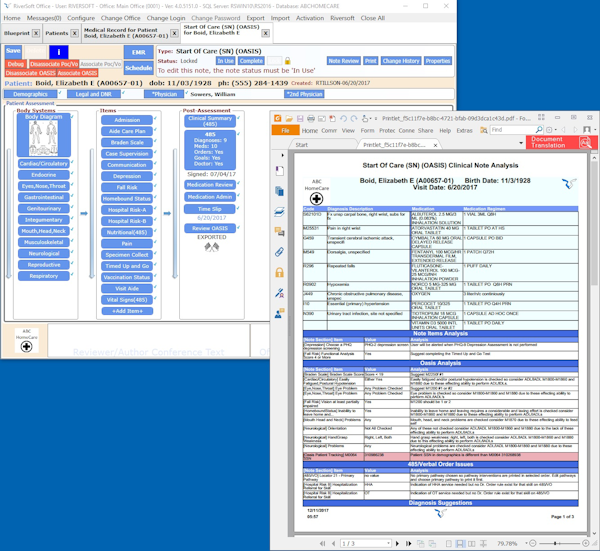Screen dimensions: 600x551
Task: Switch to Medical Record for Patient tab
Action: point(126,33)
